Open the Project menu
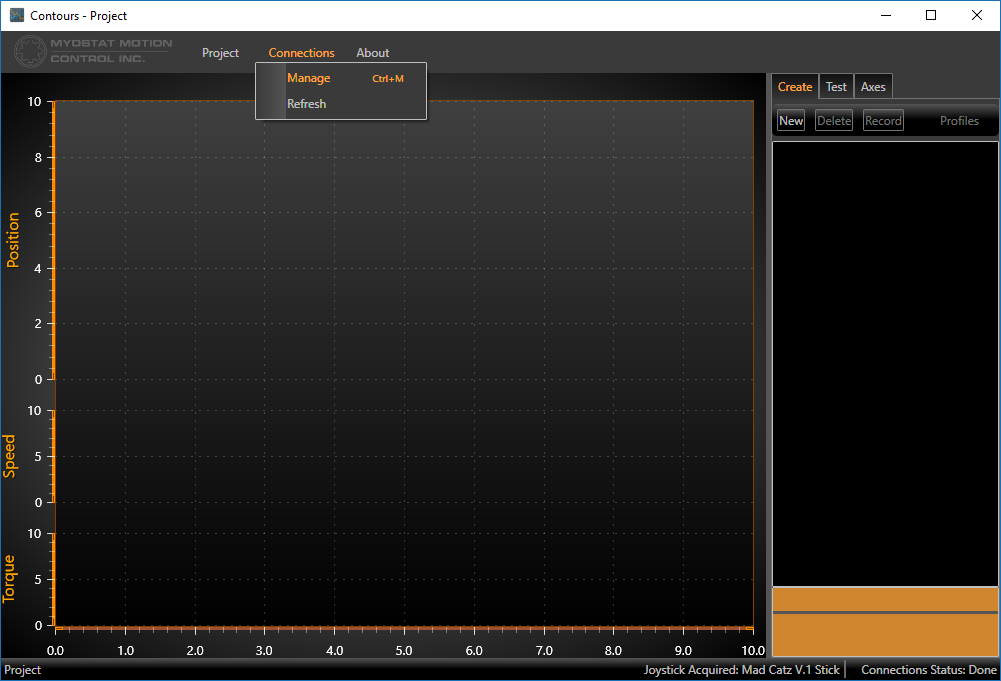The height and width of the screenshot is (681, 1001). (x=220, y=53)
